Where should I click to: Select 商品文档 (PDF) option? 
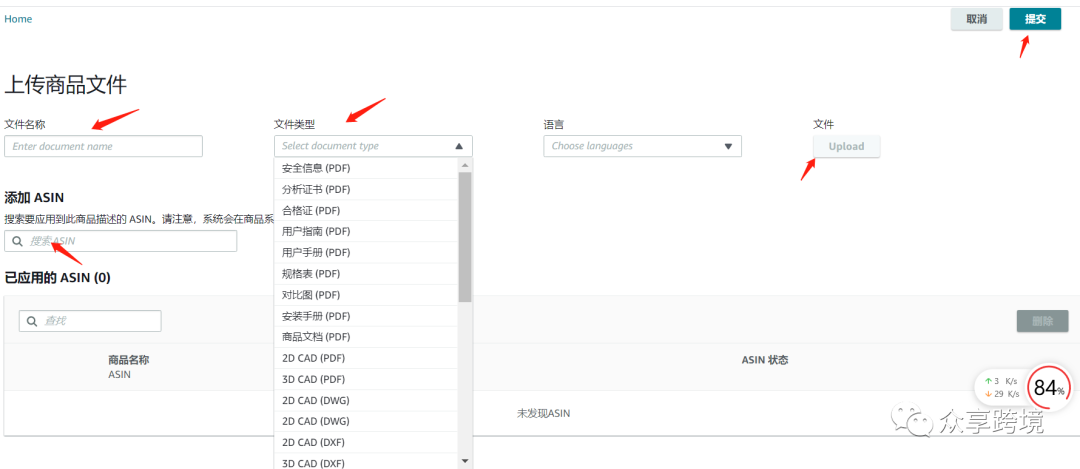(366, 337)
